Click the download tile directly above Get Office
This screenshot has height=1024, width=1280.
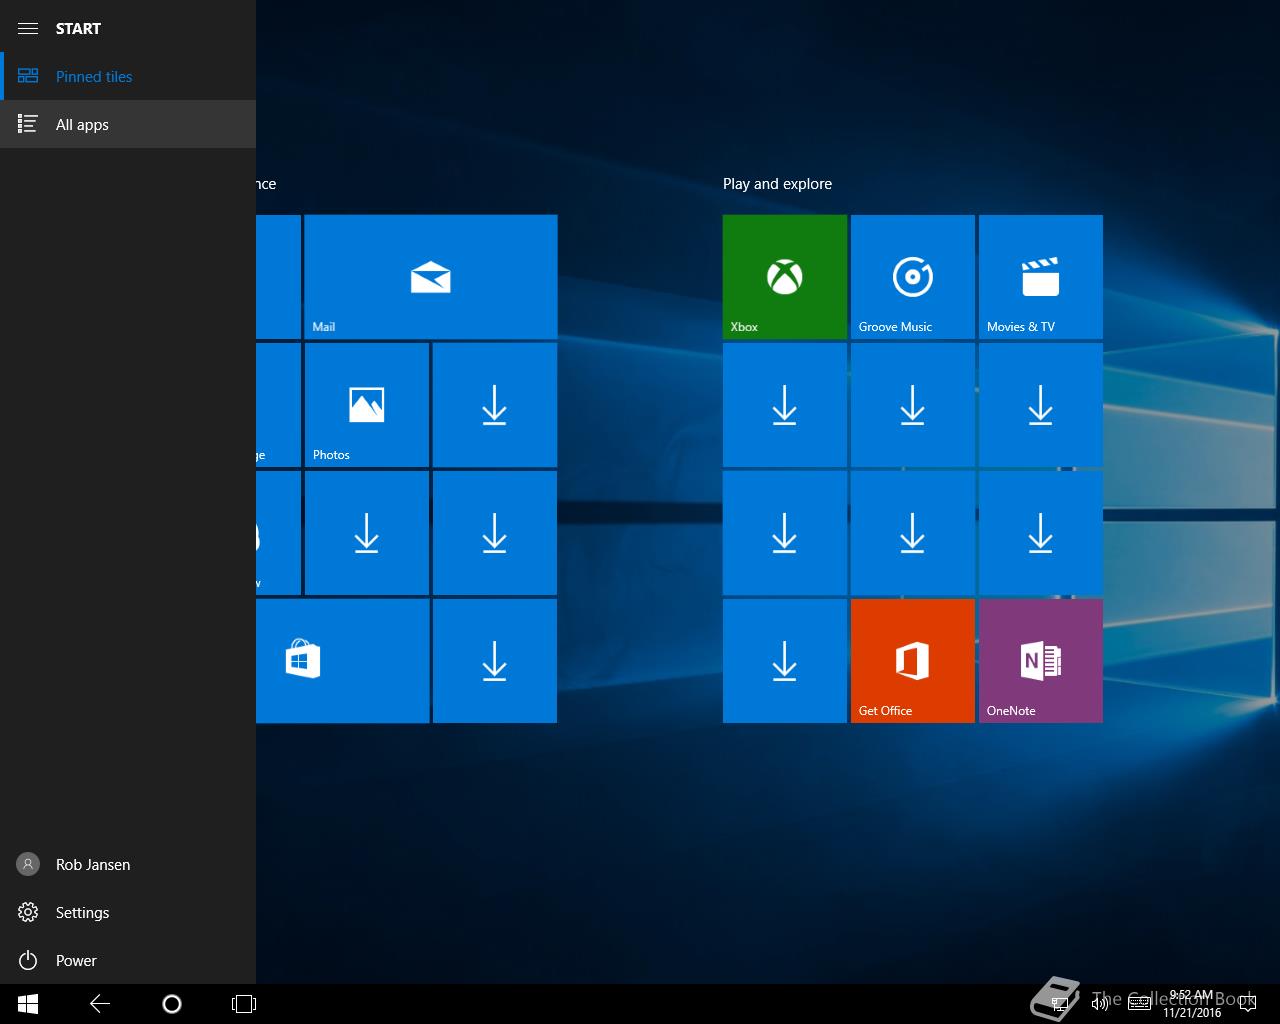pyautogui.click(x=913, y=533)
